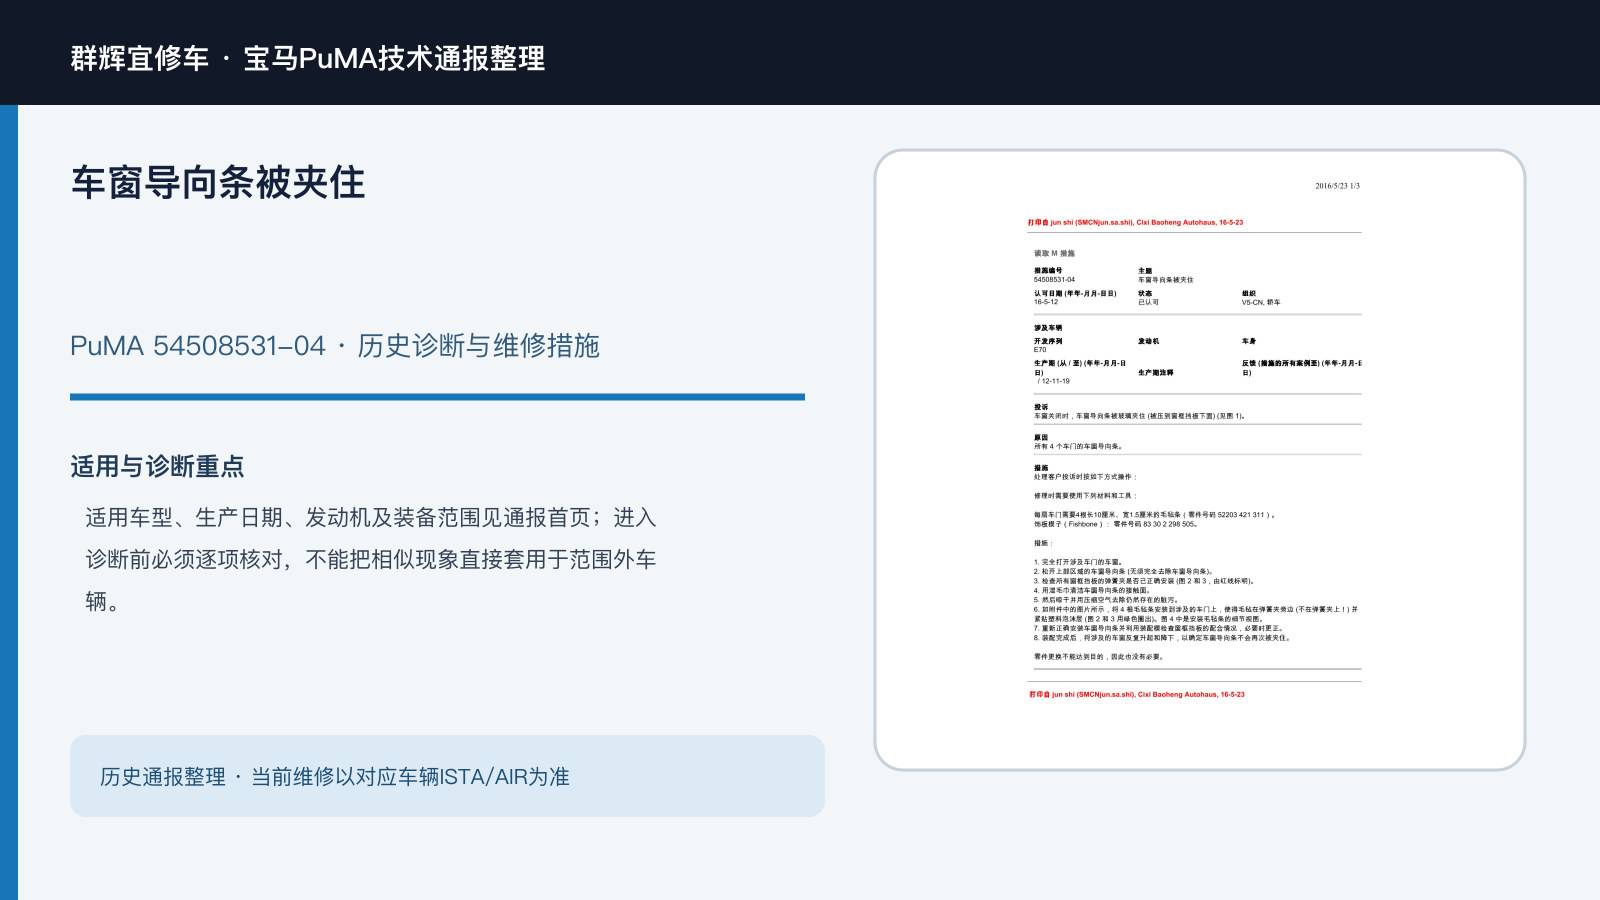Click the red print header line atop the document

pos(1136,223)
